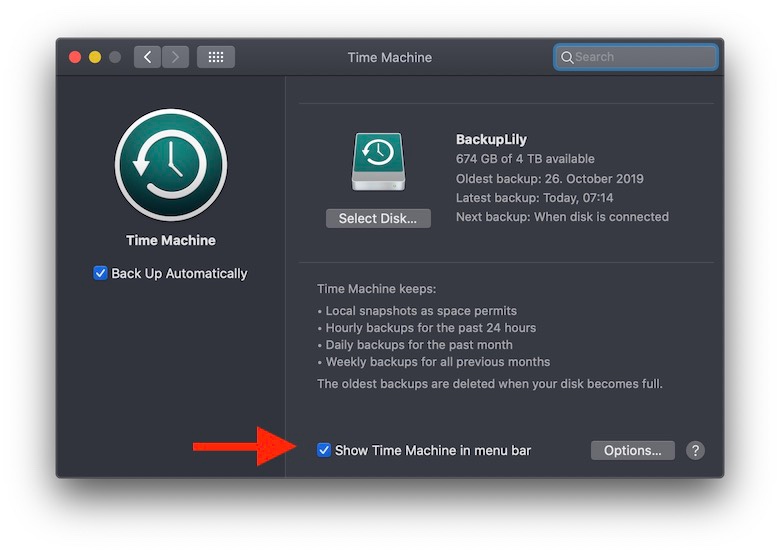Screen dimensions: 780x552
Task: Click 'Time Machine keeps:' heading
Action: tap(376, 289)
